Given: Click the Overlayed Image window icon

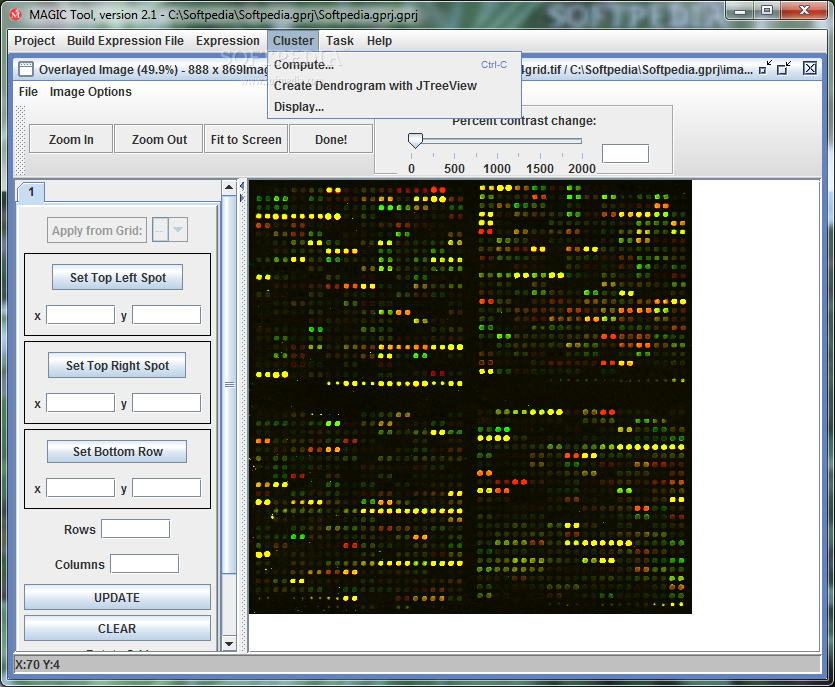Looking at the screenshot, I should point(25,69).
